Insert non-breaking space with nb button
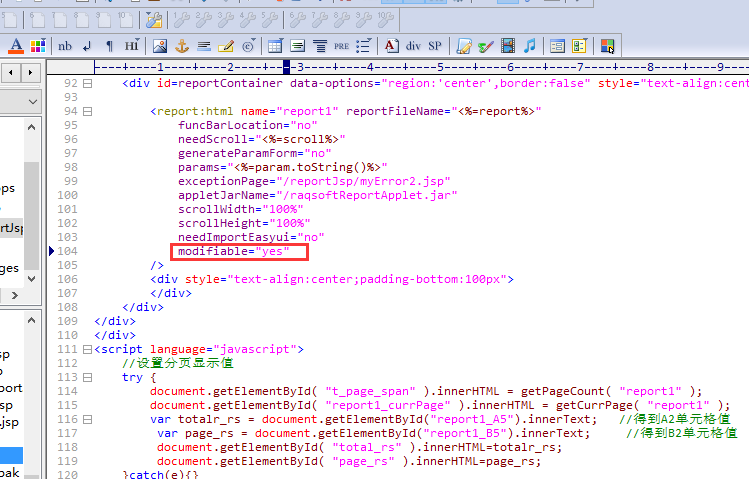 pos(65,45)
